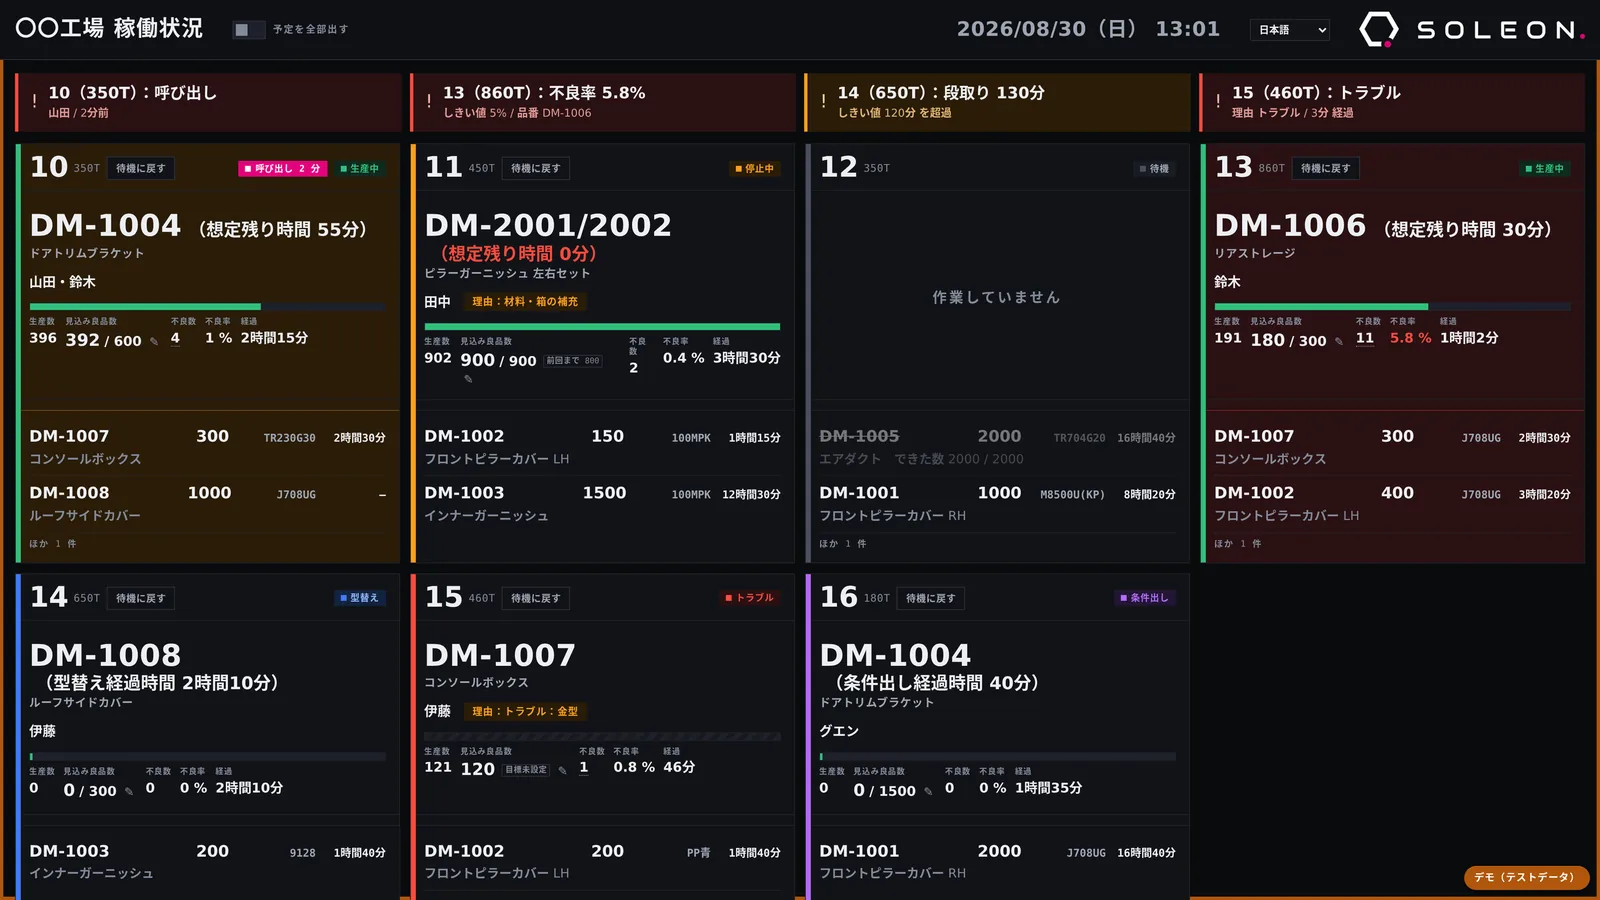Click 理由：トラブル：金型 reason tag
Image resolution: width=1600 pixels, height=900 pixels.
click(x=525, y=712)
